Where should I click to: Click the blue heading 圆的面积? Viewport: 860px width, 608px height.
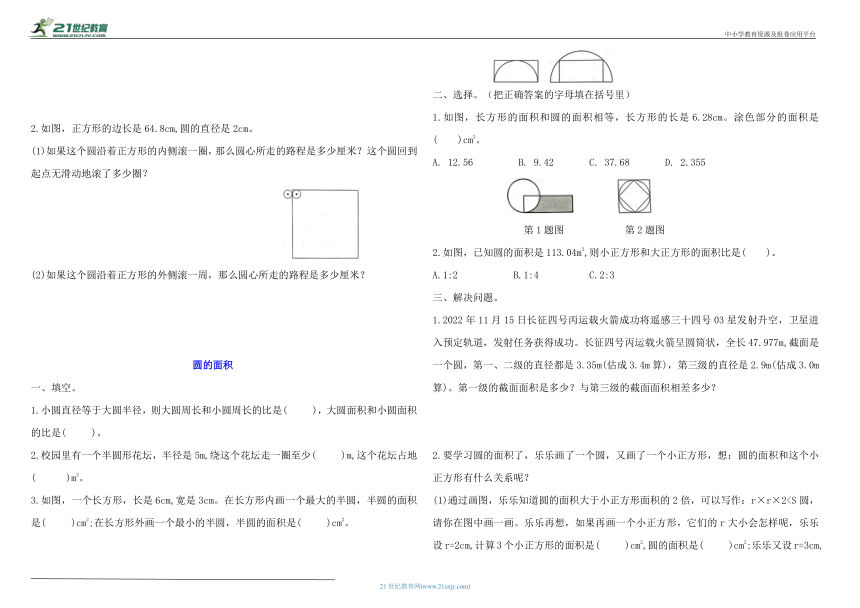click(213, 365)
